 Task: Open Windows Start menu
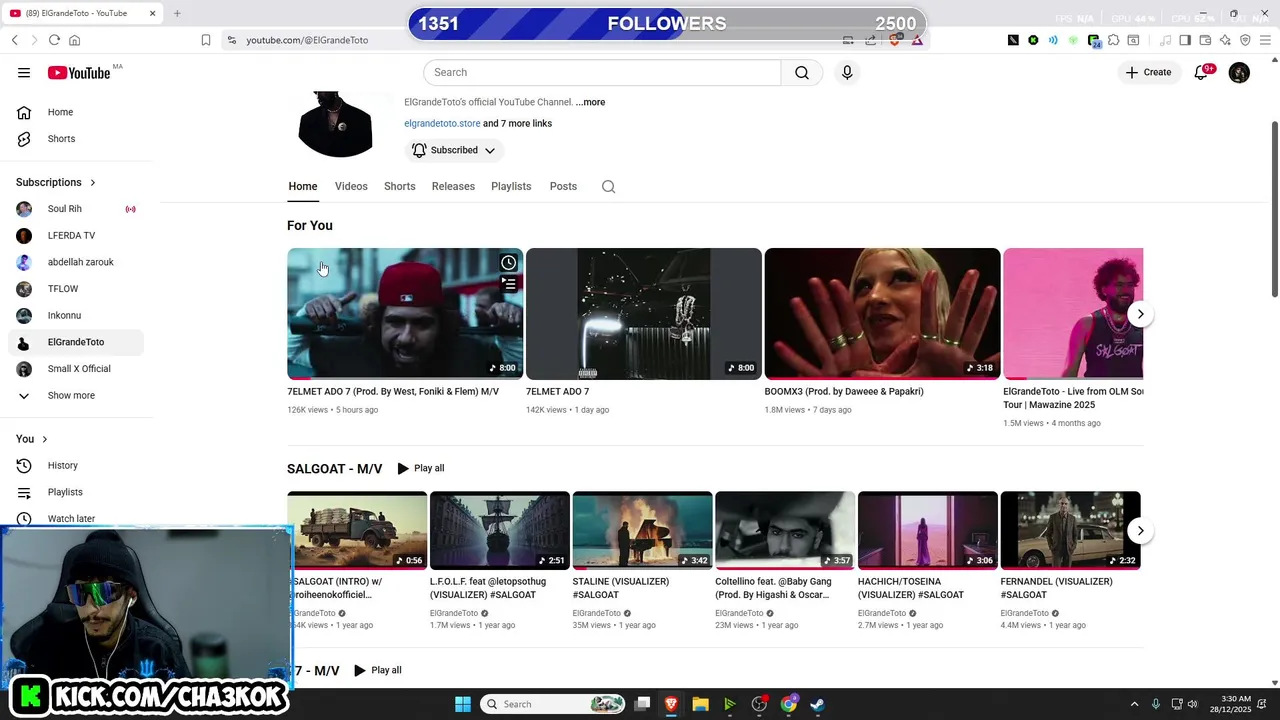tap(463, 704)
